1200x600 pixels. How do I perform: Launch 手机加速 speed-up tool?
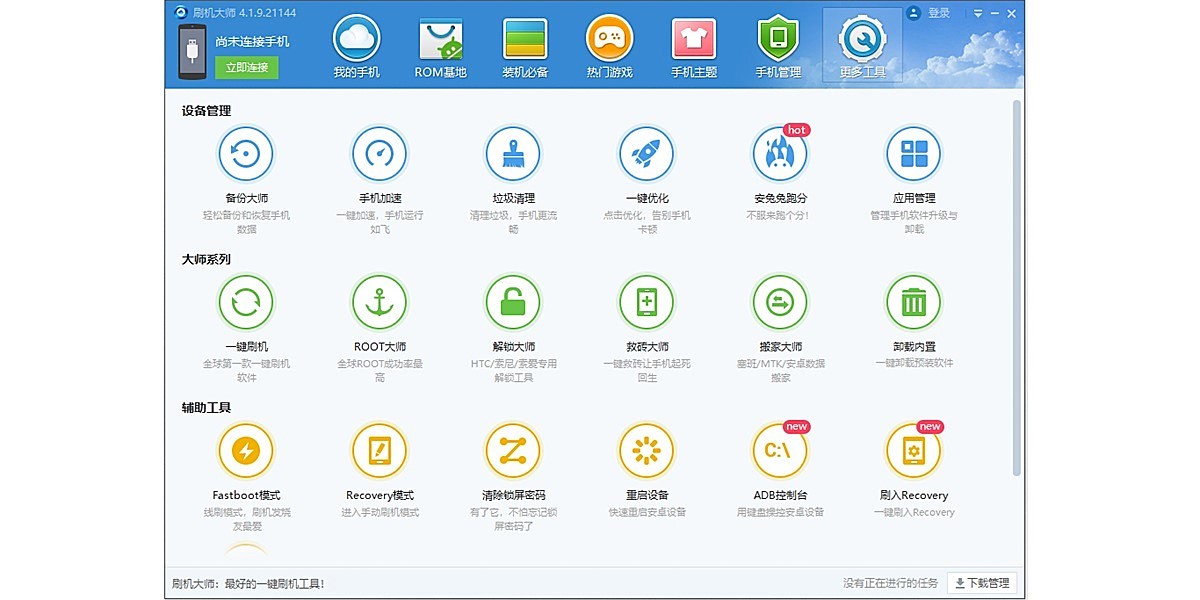(379, 154)
